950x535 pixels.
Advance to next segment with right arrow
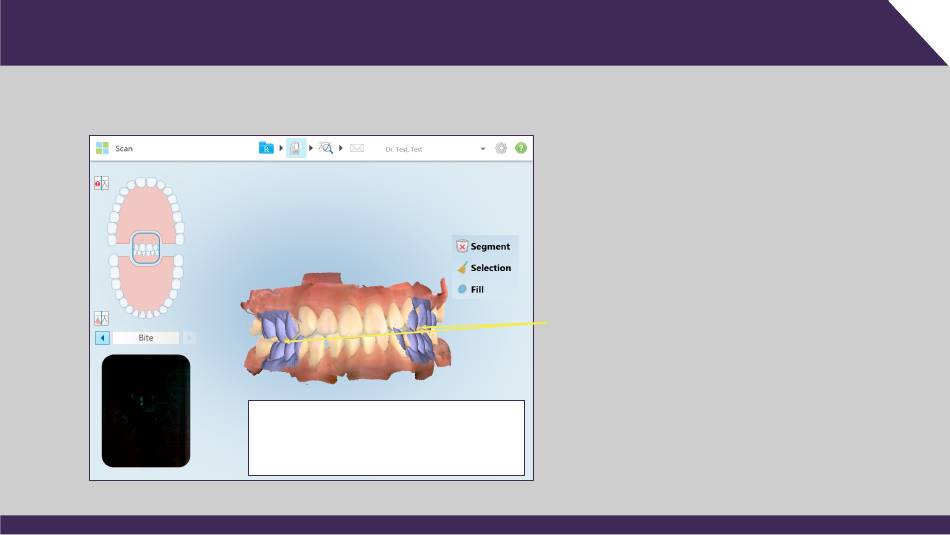click(189, 338)
